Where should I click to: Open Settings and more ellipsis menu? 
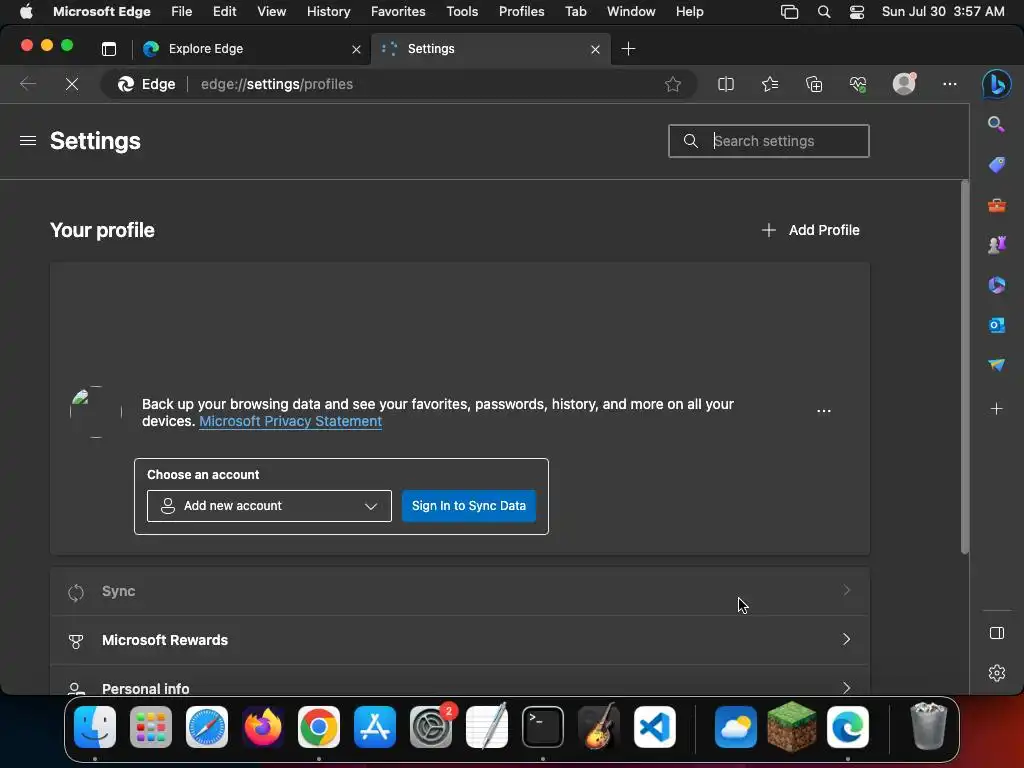coord(950,84)
